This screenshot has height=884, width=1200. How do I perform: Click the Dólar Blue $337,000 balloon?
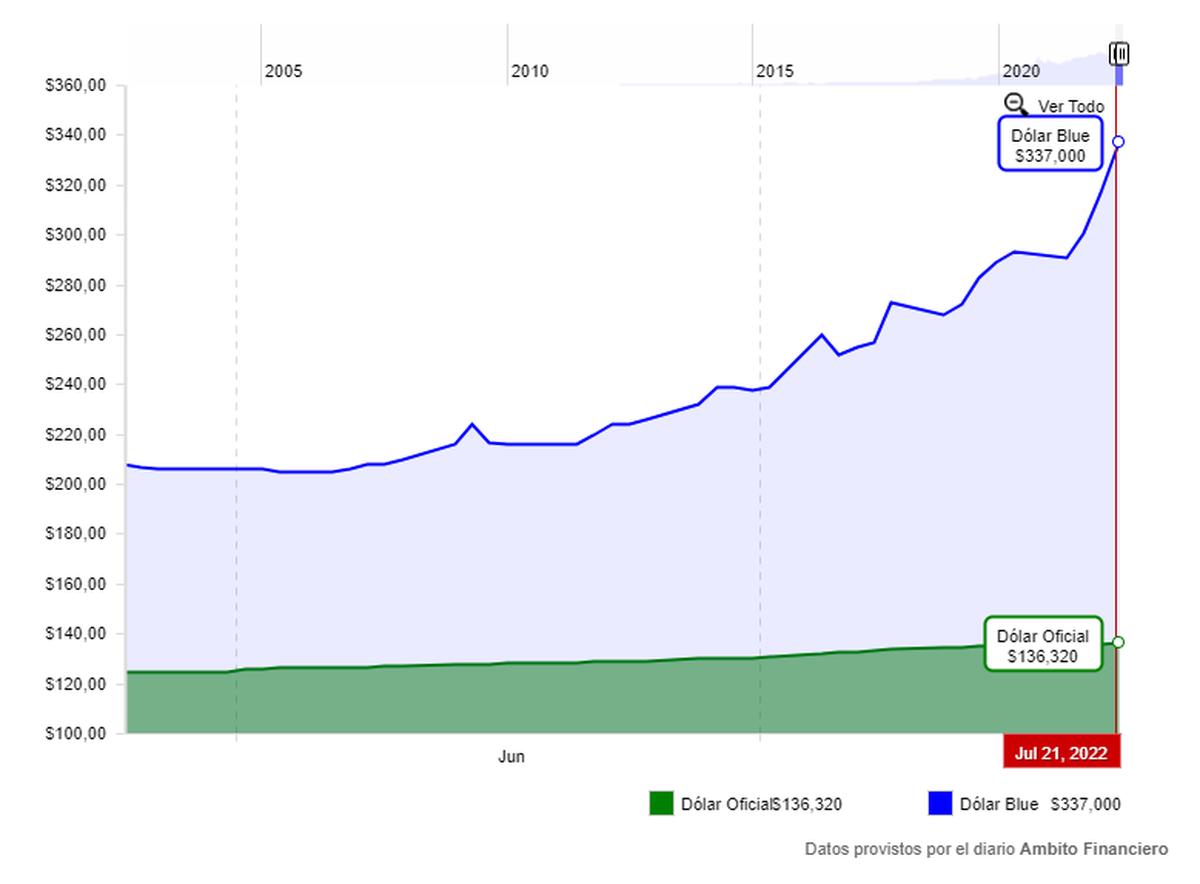tap(1049, 145)
